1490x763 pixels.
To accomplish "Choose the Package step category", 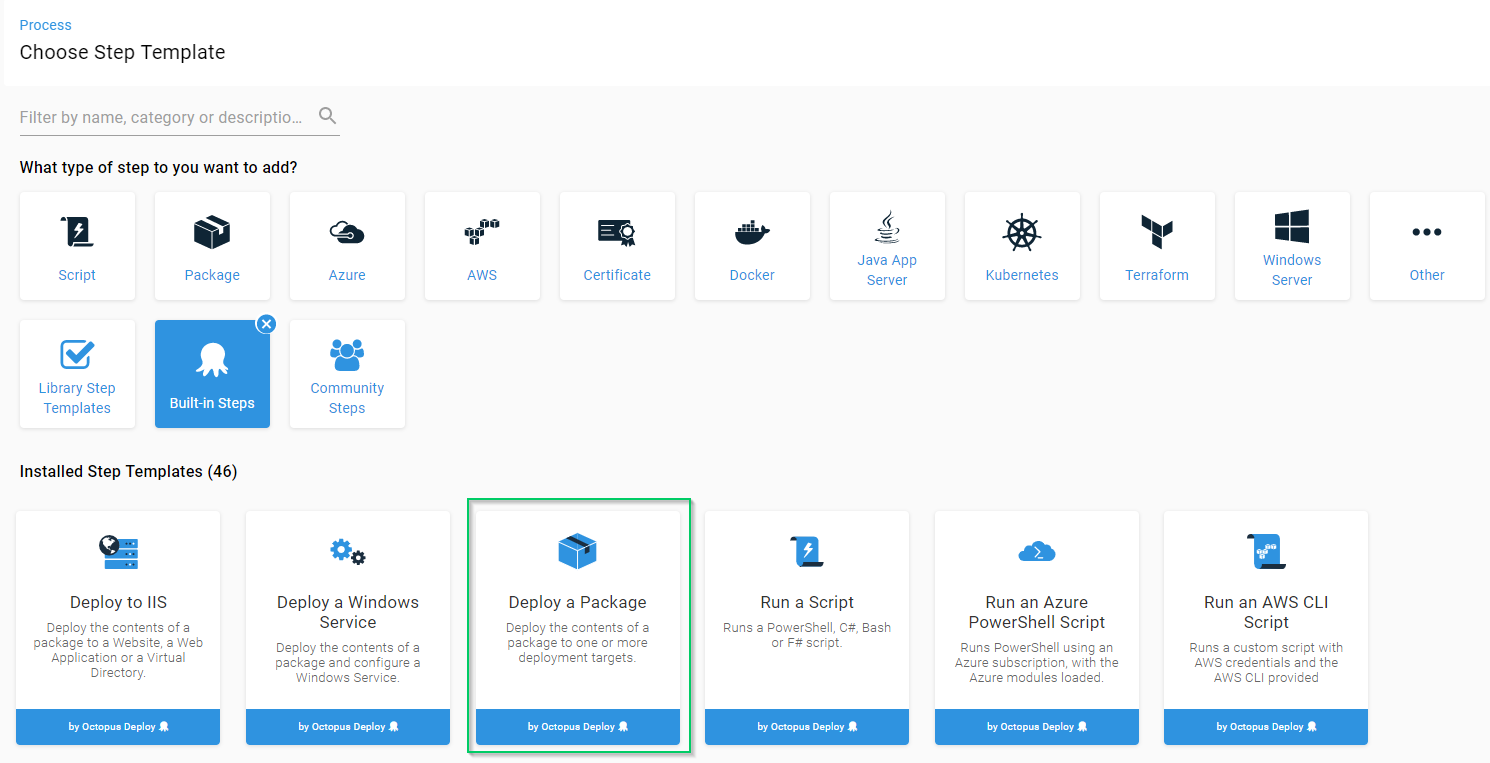I will [x=212, y=246].
